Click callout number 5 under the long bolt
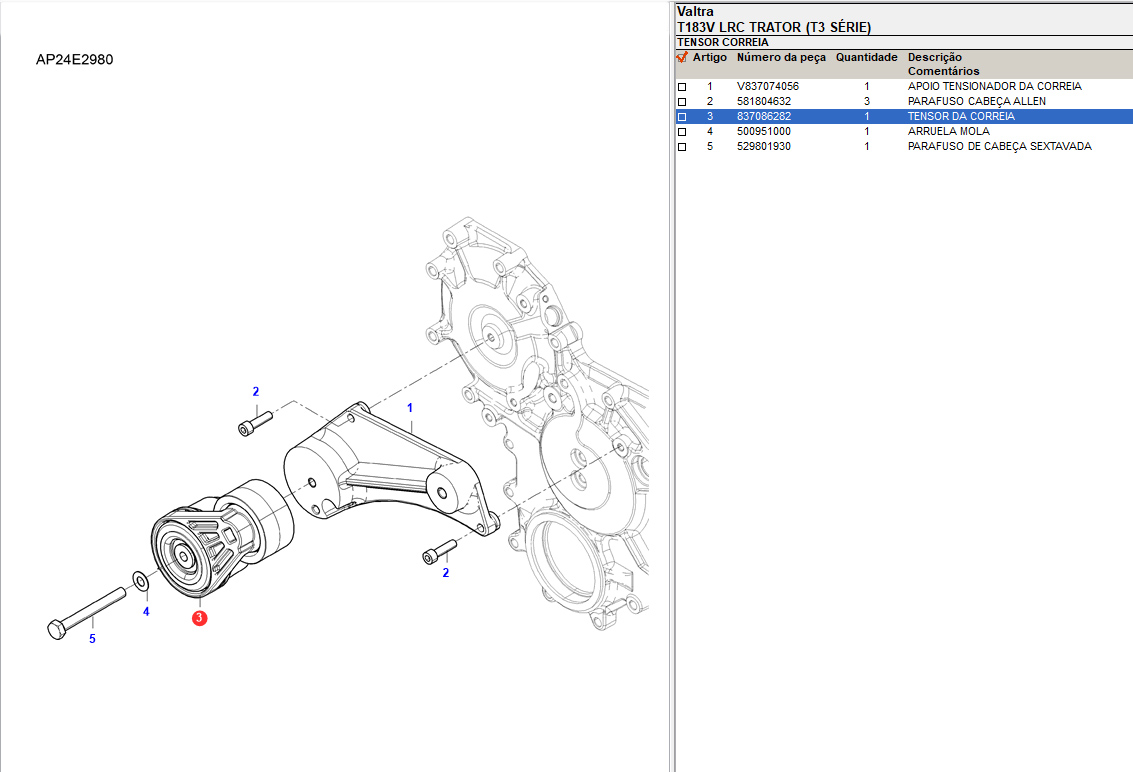 [92, 638]
